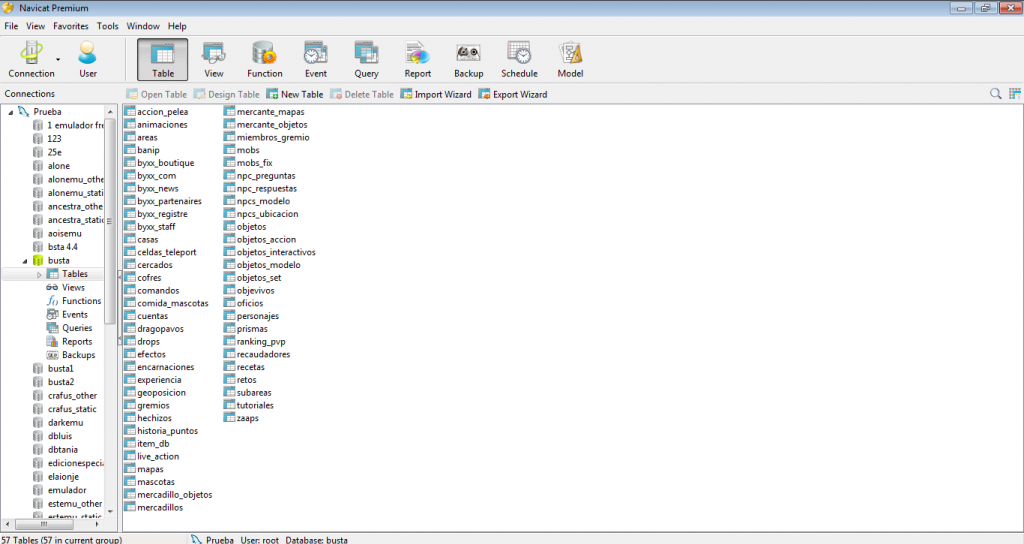The image size is (1024, 544).
Task: Launch the Export Wizard
Action: [513, 94]
